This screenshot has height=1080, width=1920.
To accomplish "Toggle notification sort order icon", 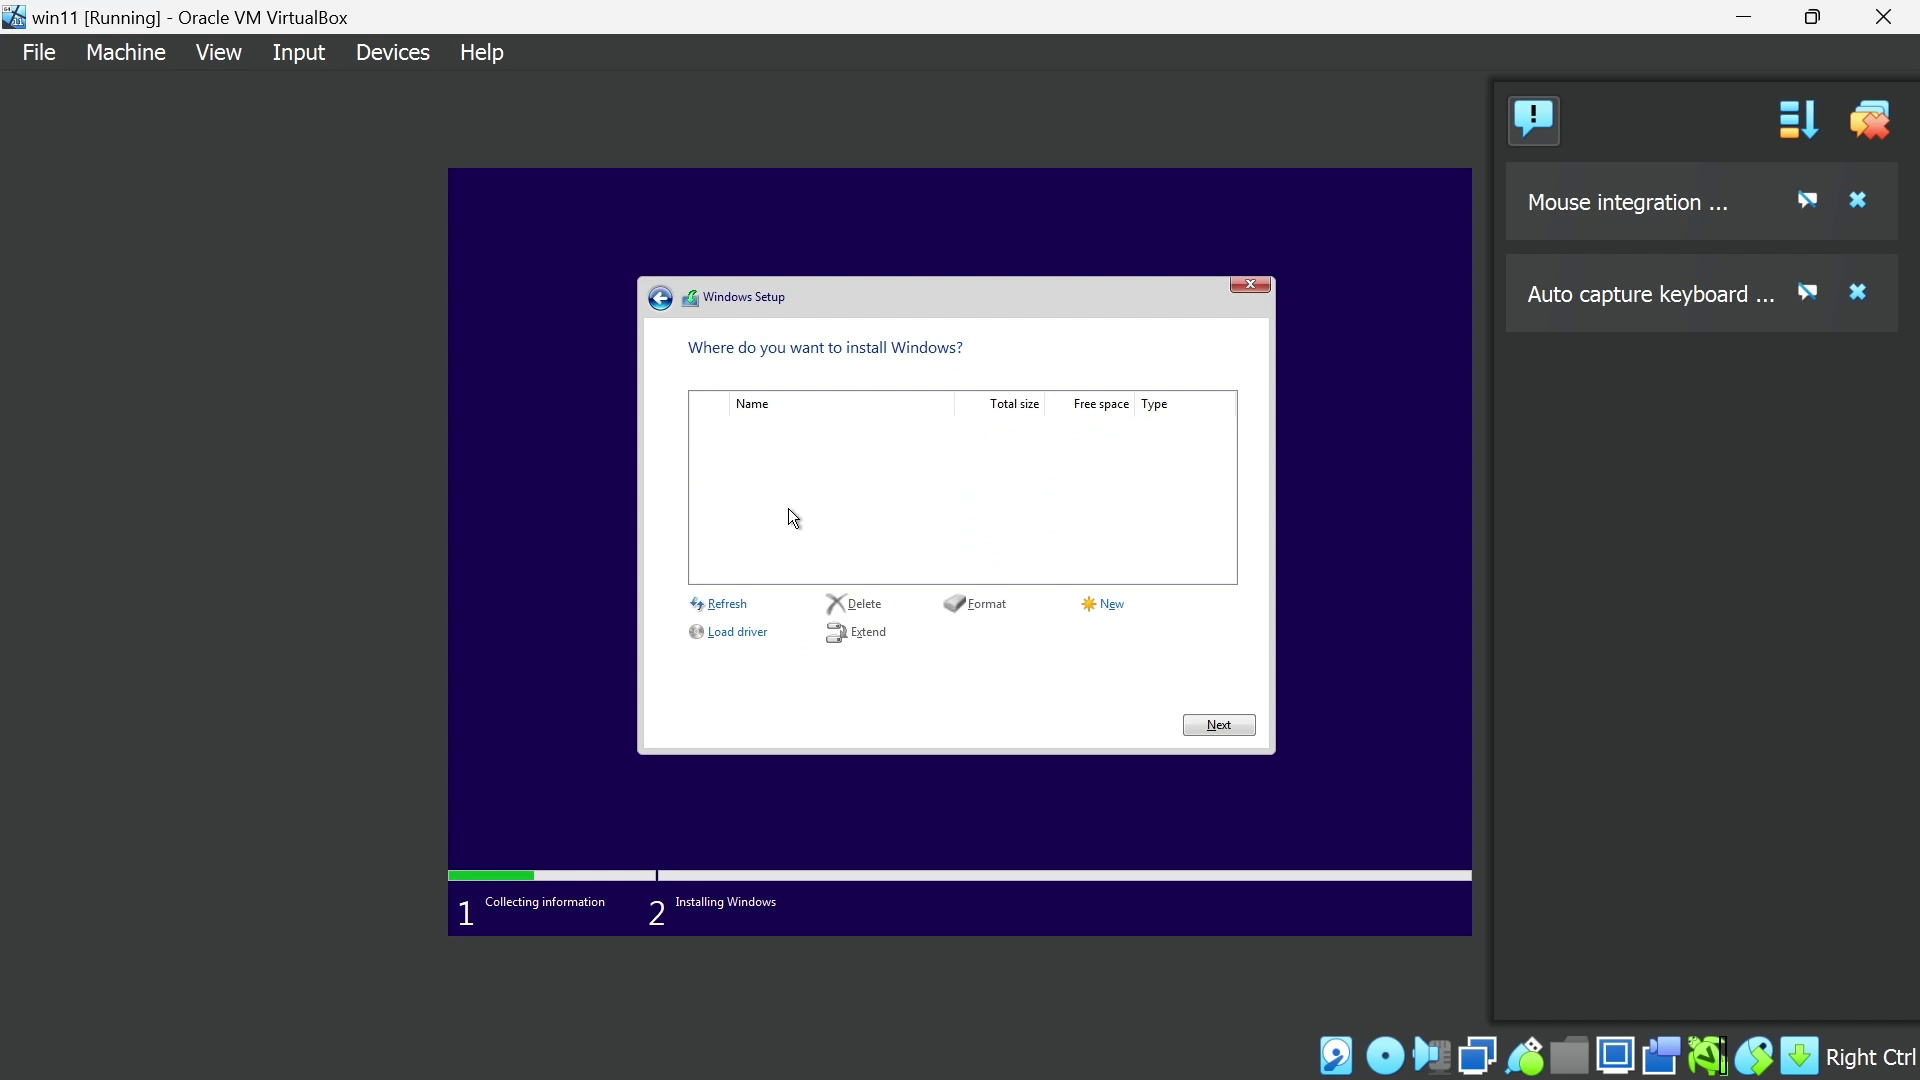I will coord(1797,120).
